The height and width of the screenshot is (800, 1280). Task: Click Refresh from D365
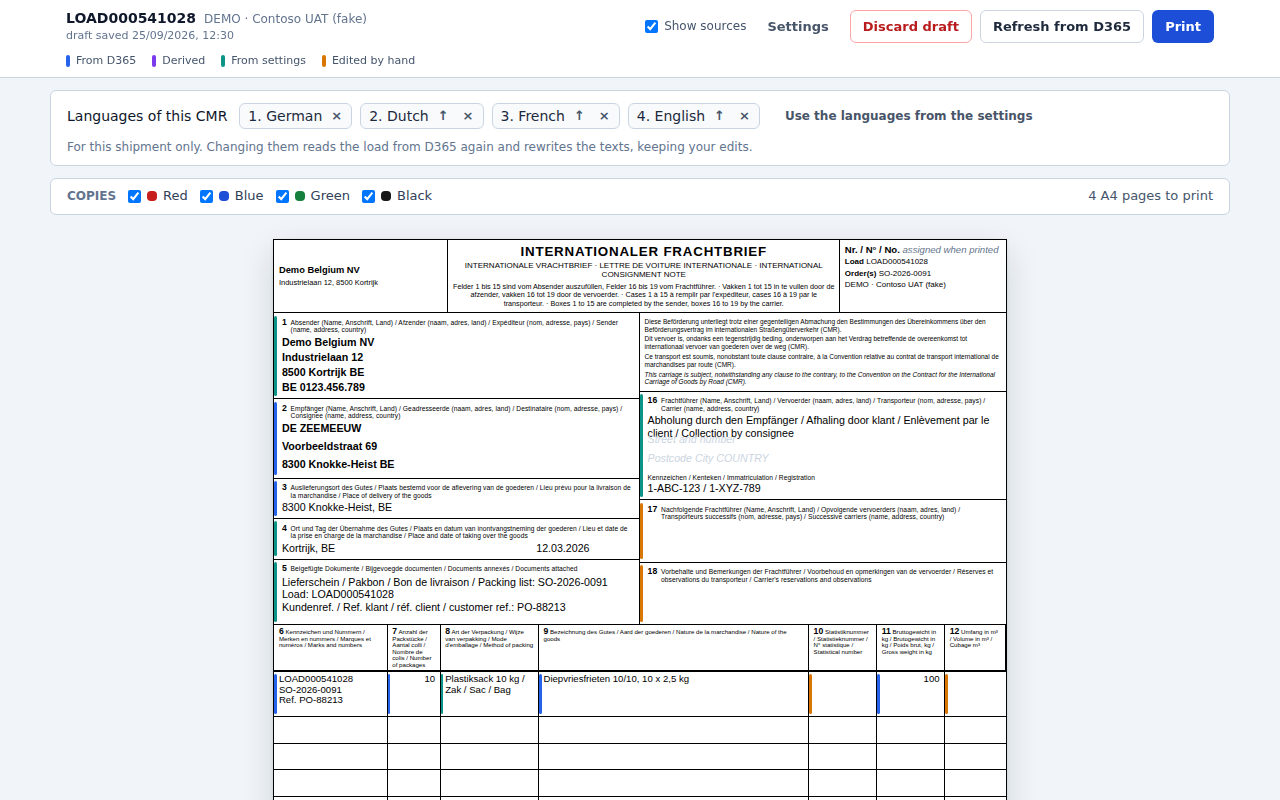coord(1062,27)
